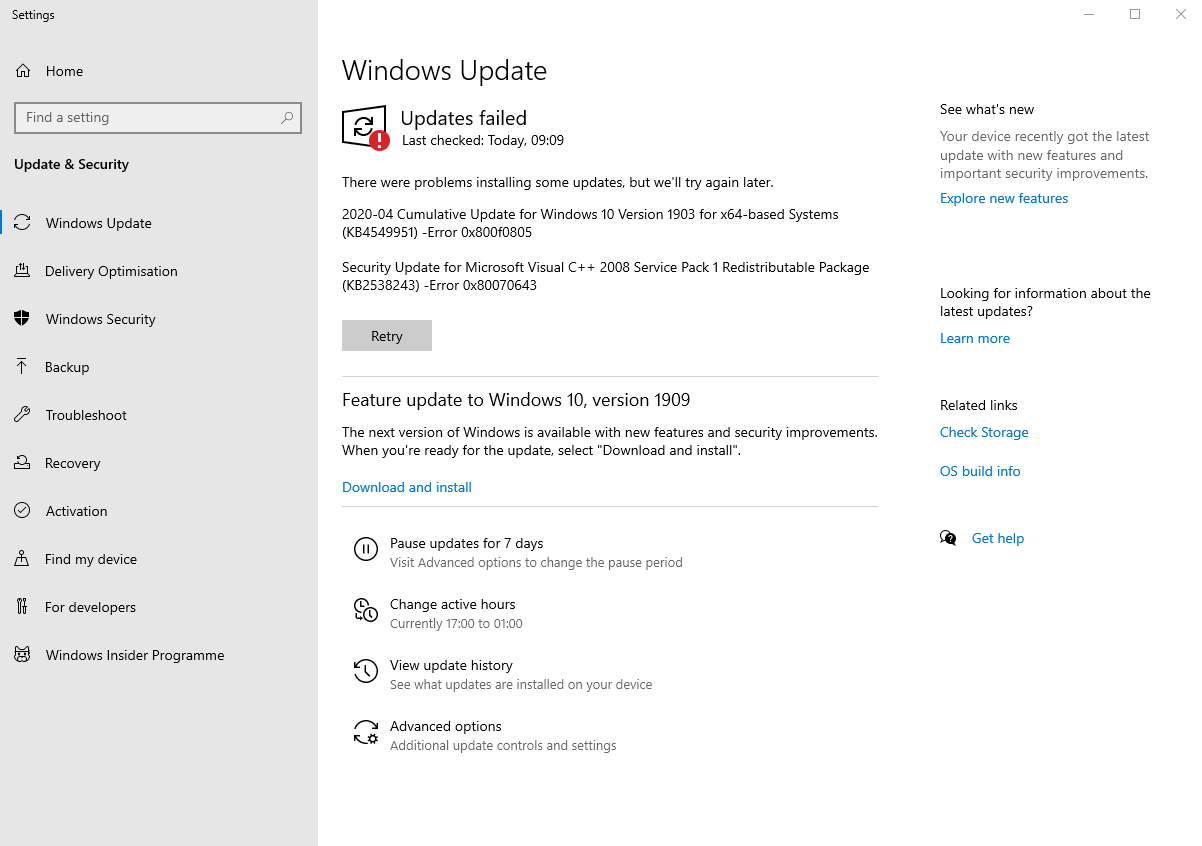Retry the failed updates
This screenshot has width=1202, height=846.
pos(387,336)
